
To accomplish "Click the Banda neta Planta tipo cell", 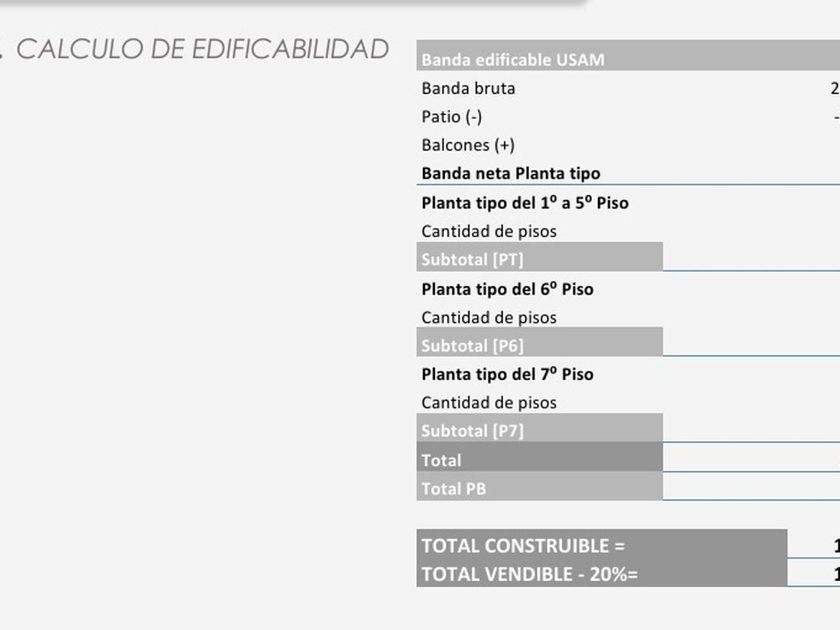I will pyautogui.click(x=510, y=174).
